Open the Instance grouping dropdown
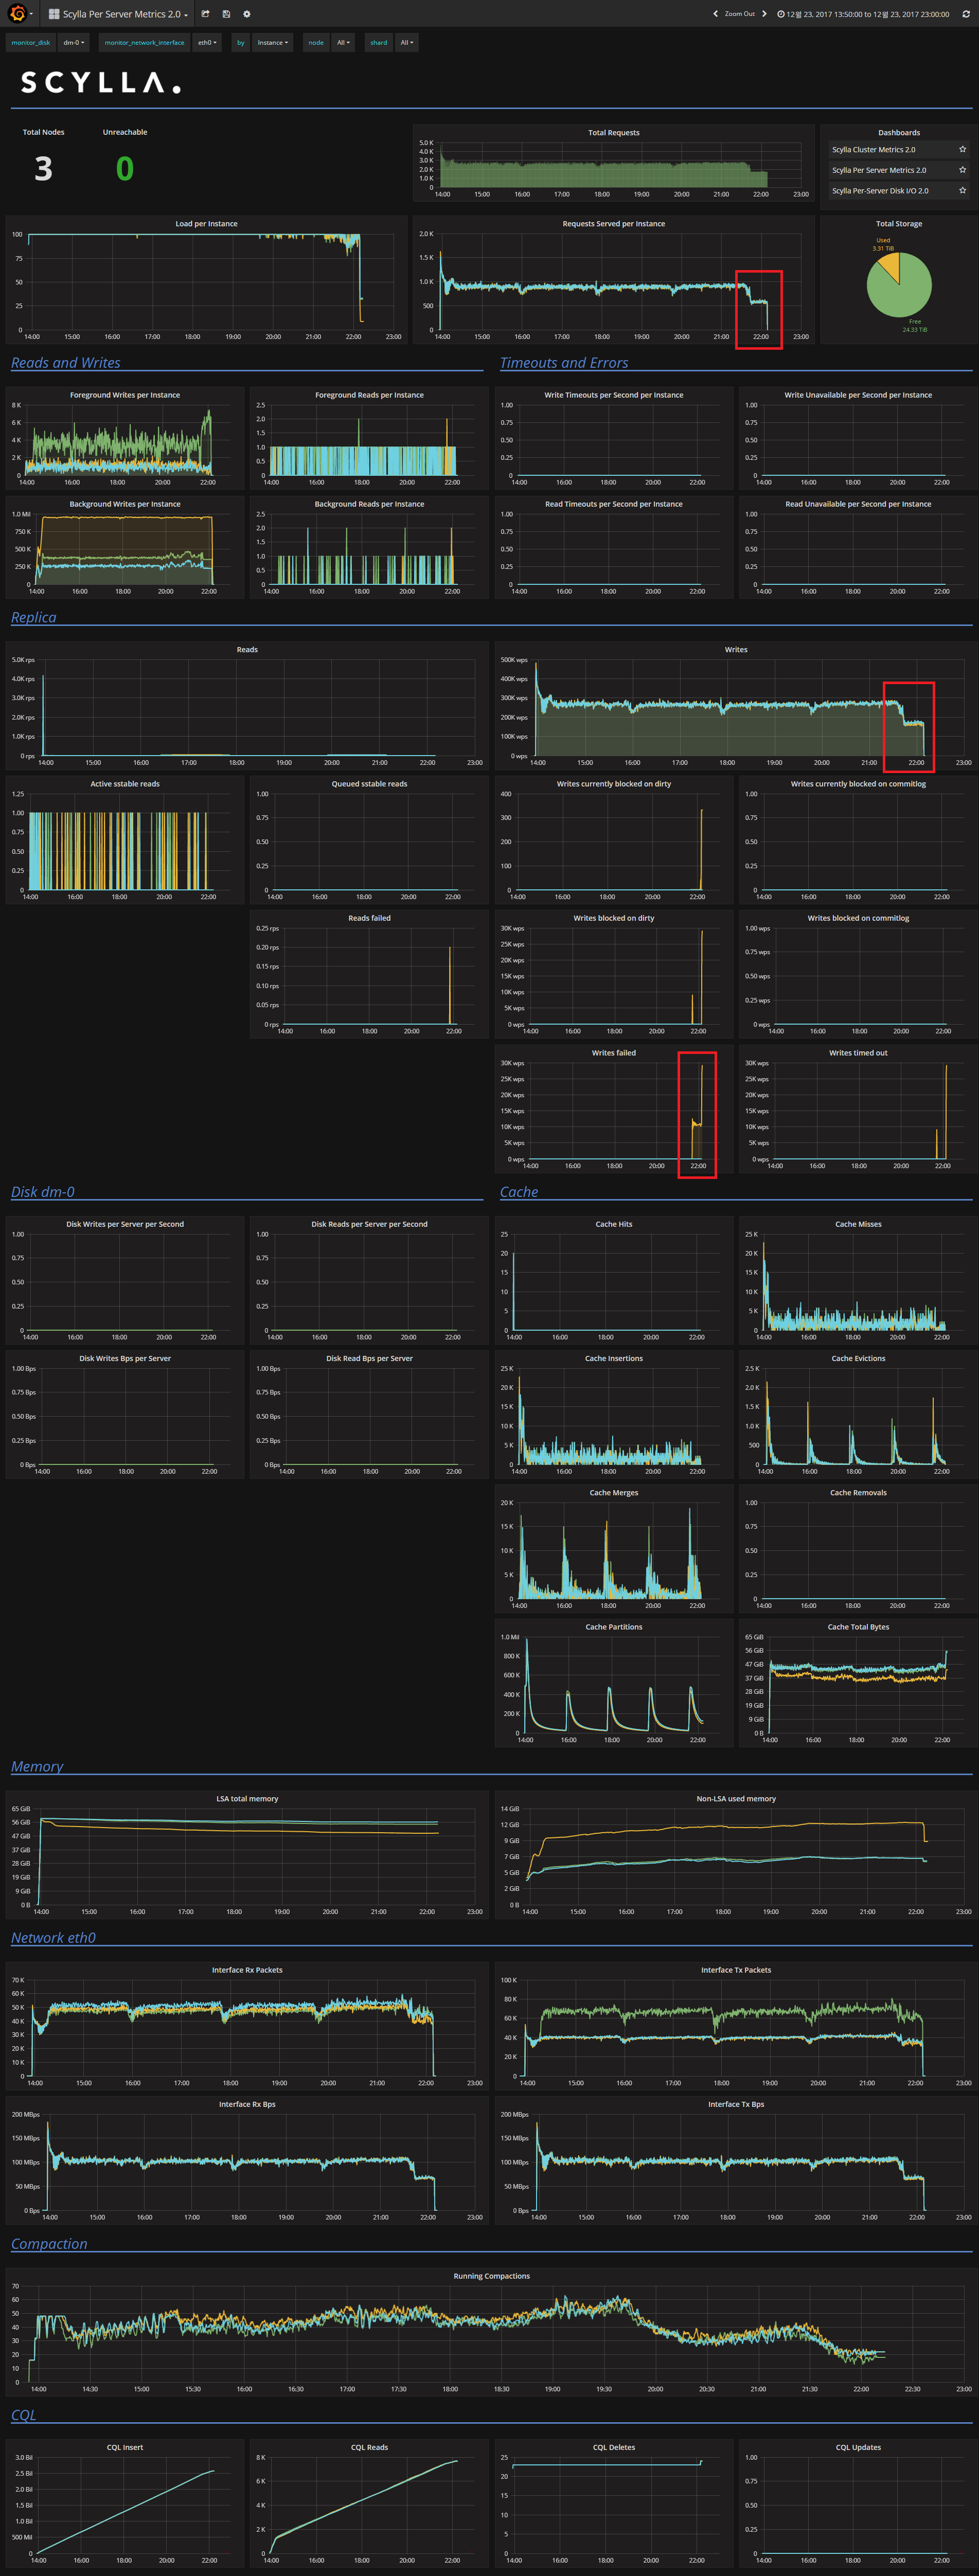Image resolution: width=979 pixels, height=2576 pixels. click(x=272, y=42)
